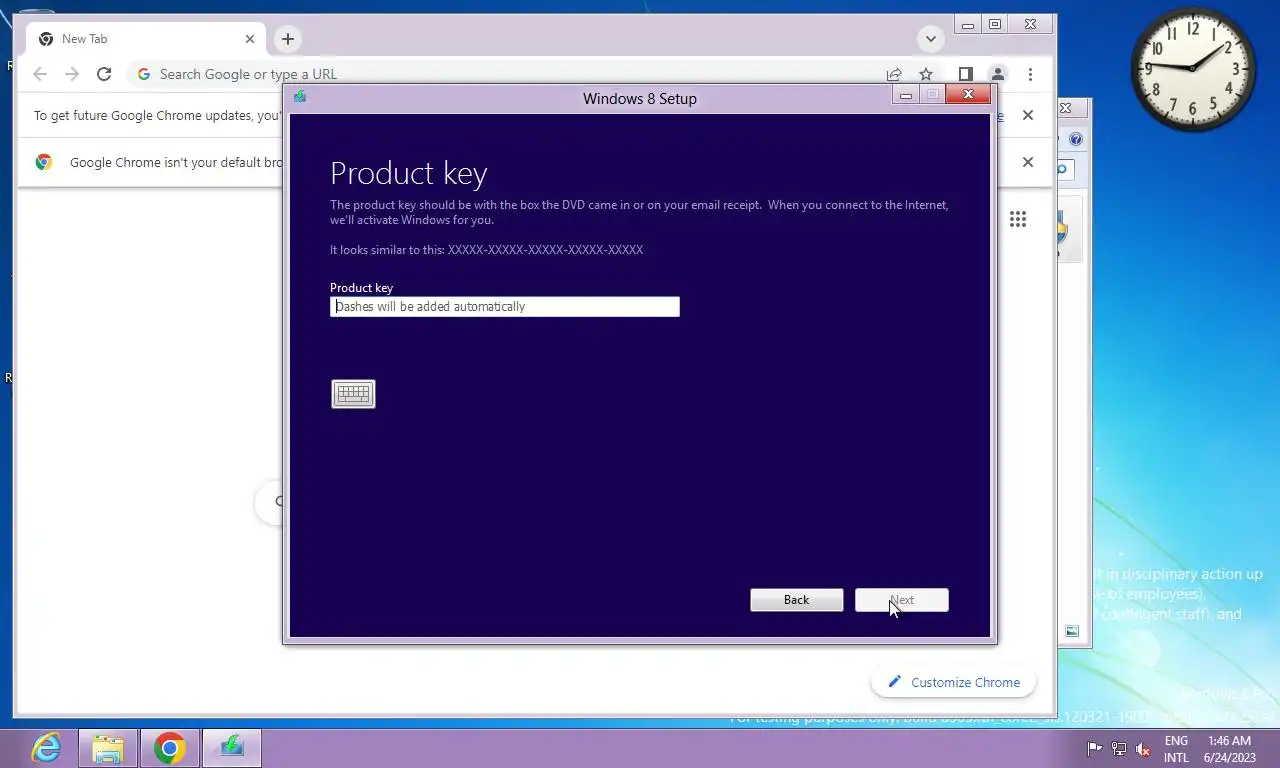This screenshot has height=768, width=1280.
Task: Open Chrome three-dot menu
Action: coord(1030,74)
